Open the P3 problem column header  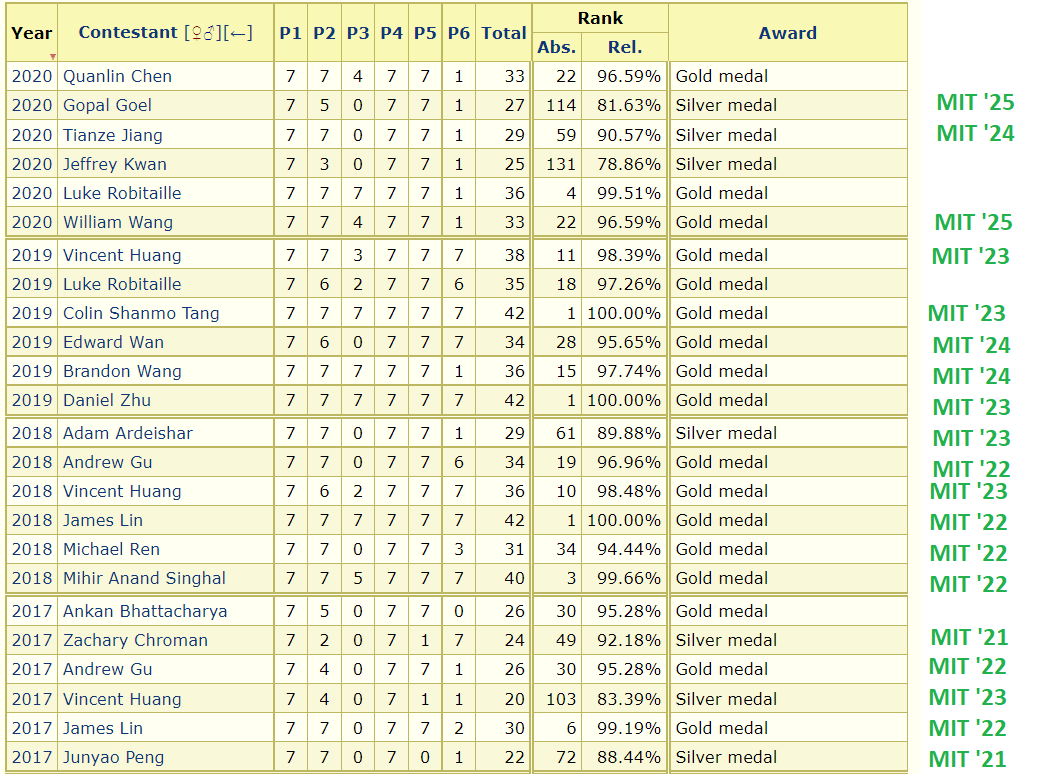tap(358, 33)
